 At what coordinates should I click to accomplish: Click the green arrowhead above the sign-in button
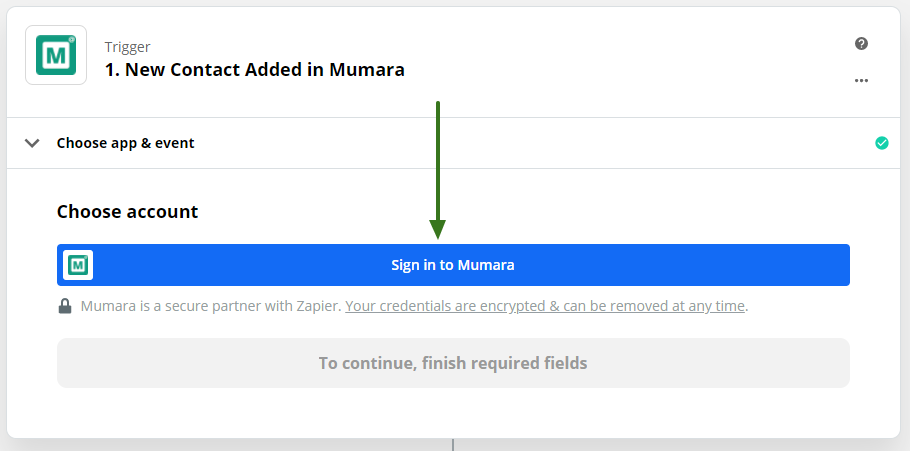(438, 230)
